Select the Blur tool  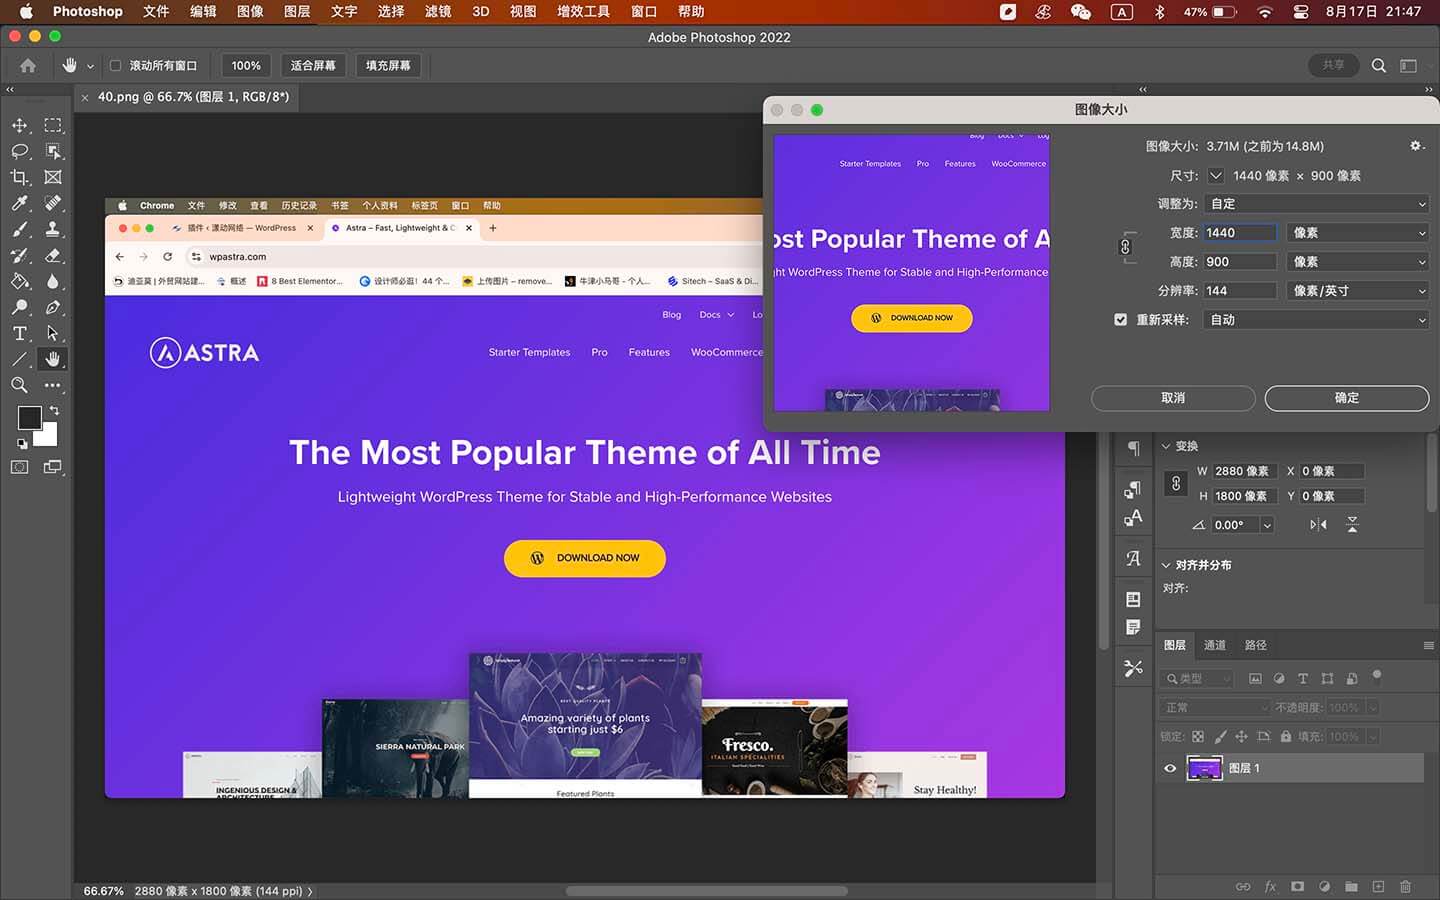point(53,281)
